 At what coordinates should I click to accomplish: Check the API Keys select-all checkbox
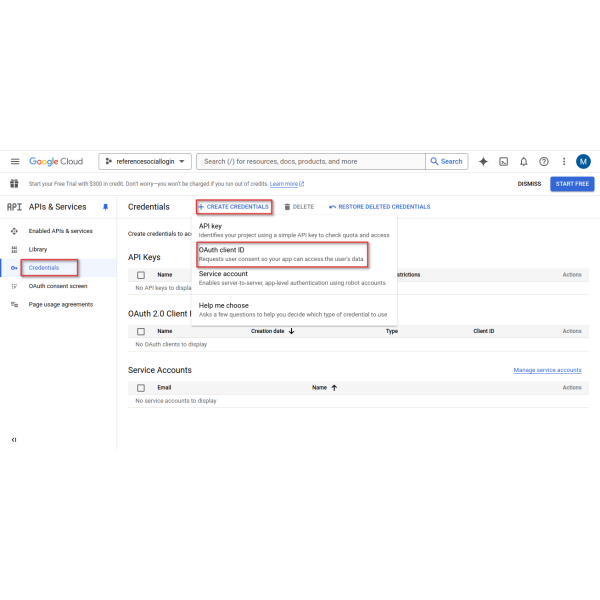[x=141, y=274]
